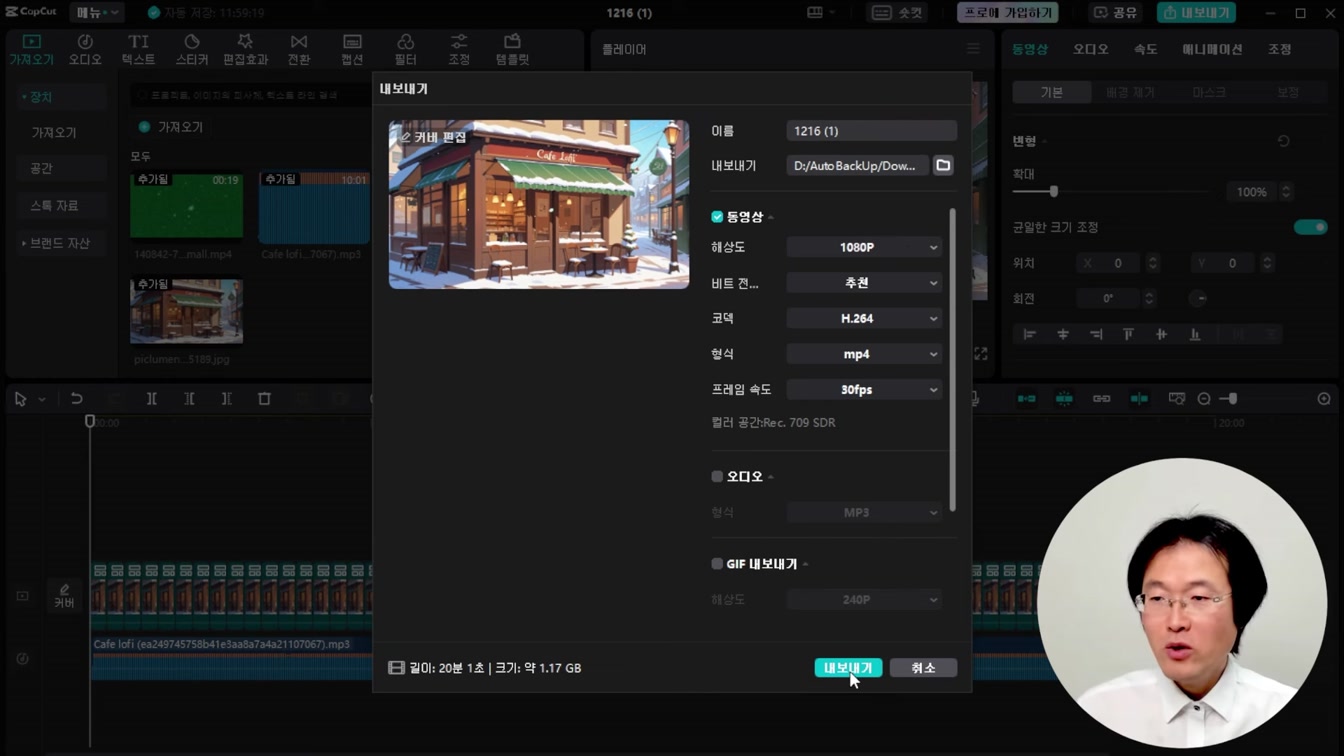Screen dimensions: 1344x756
Task: Click the export 이름 text field
Action: [871, 131]
